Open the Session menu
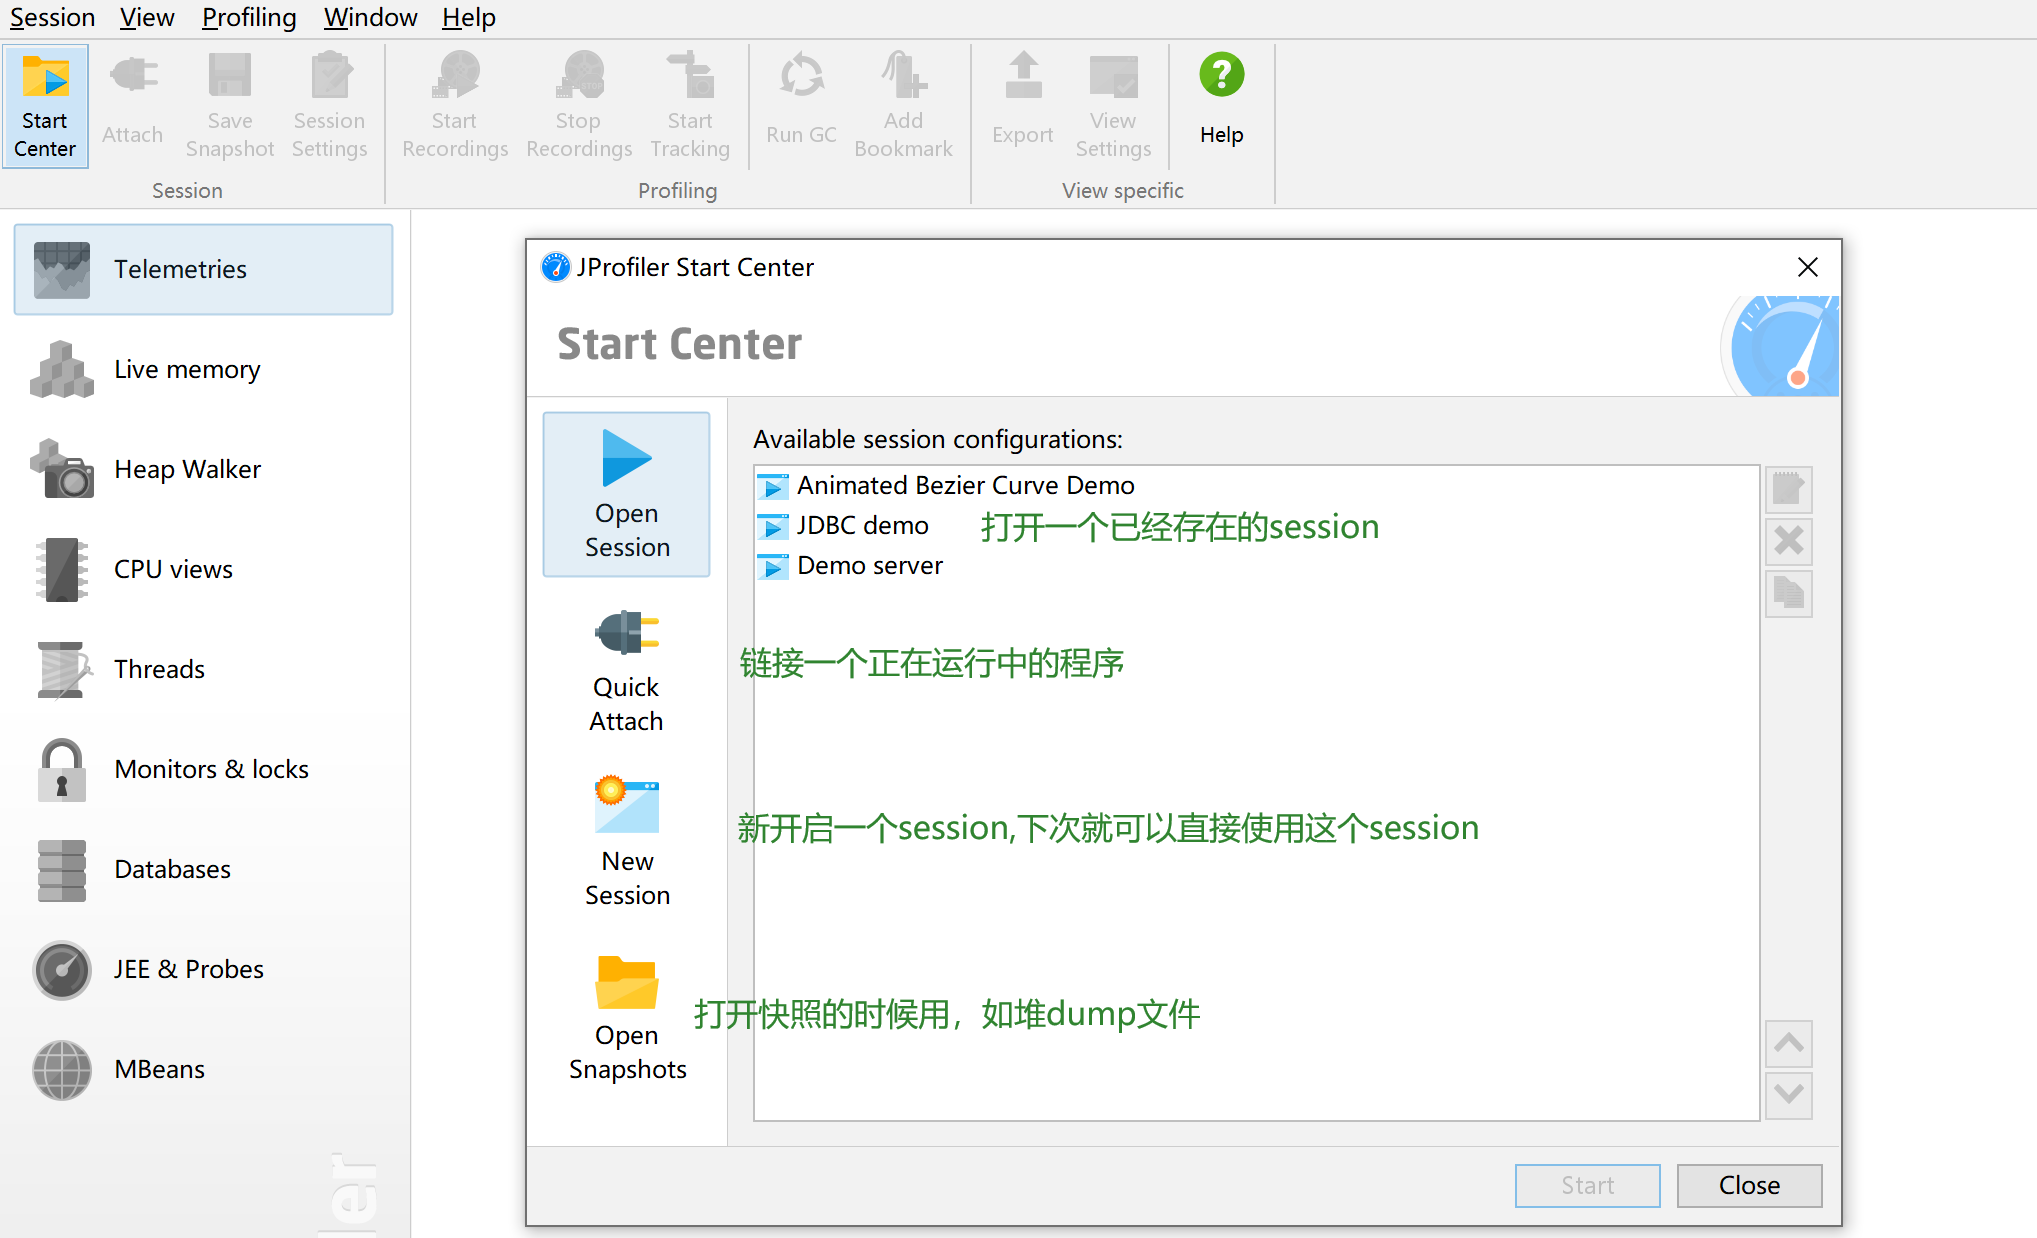Image resolution: width=2037 pixels, height=1238 pixels. (x=52, y=17)
